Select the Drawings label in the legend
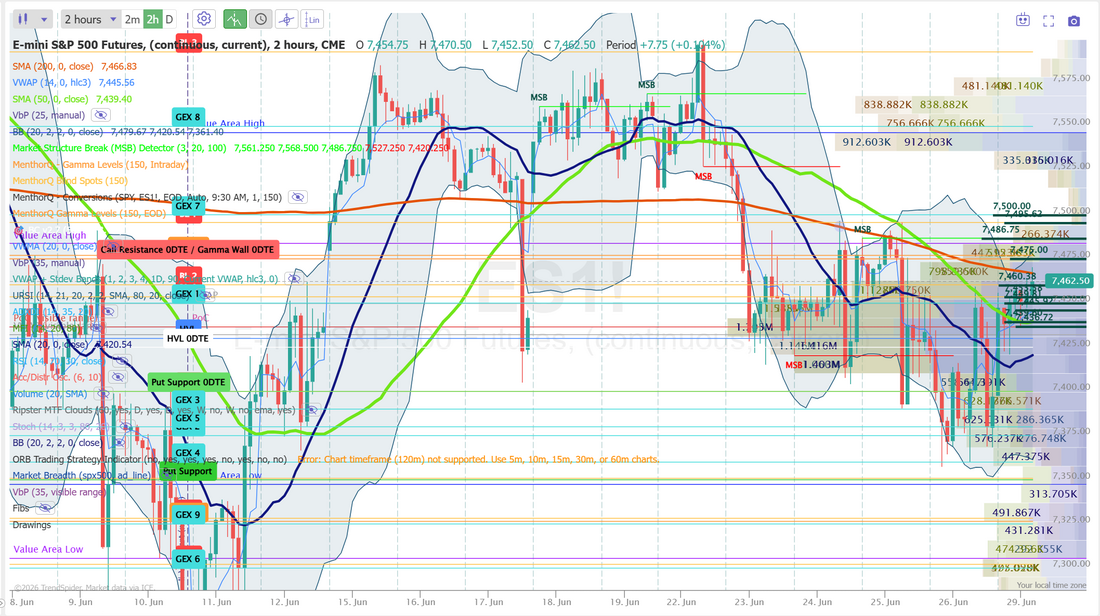 pos(32,525)
